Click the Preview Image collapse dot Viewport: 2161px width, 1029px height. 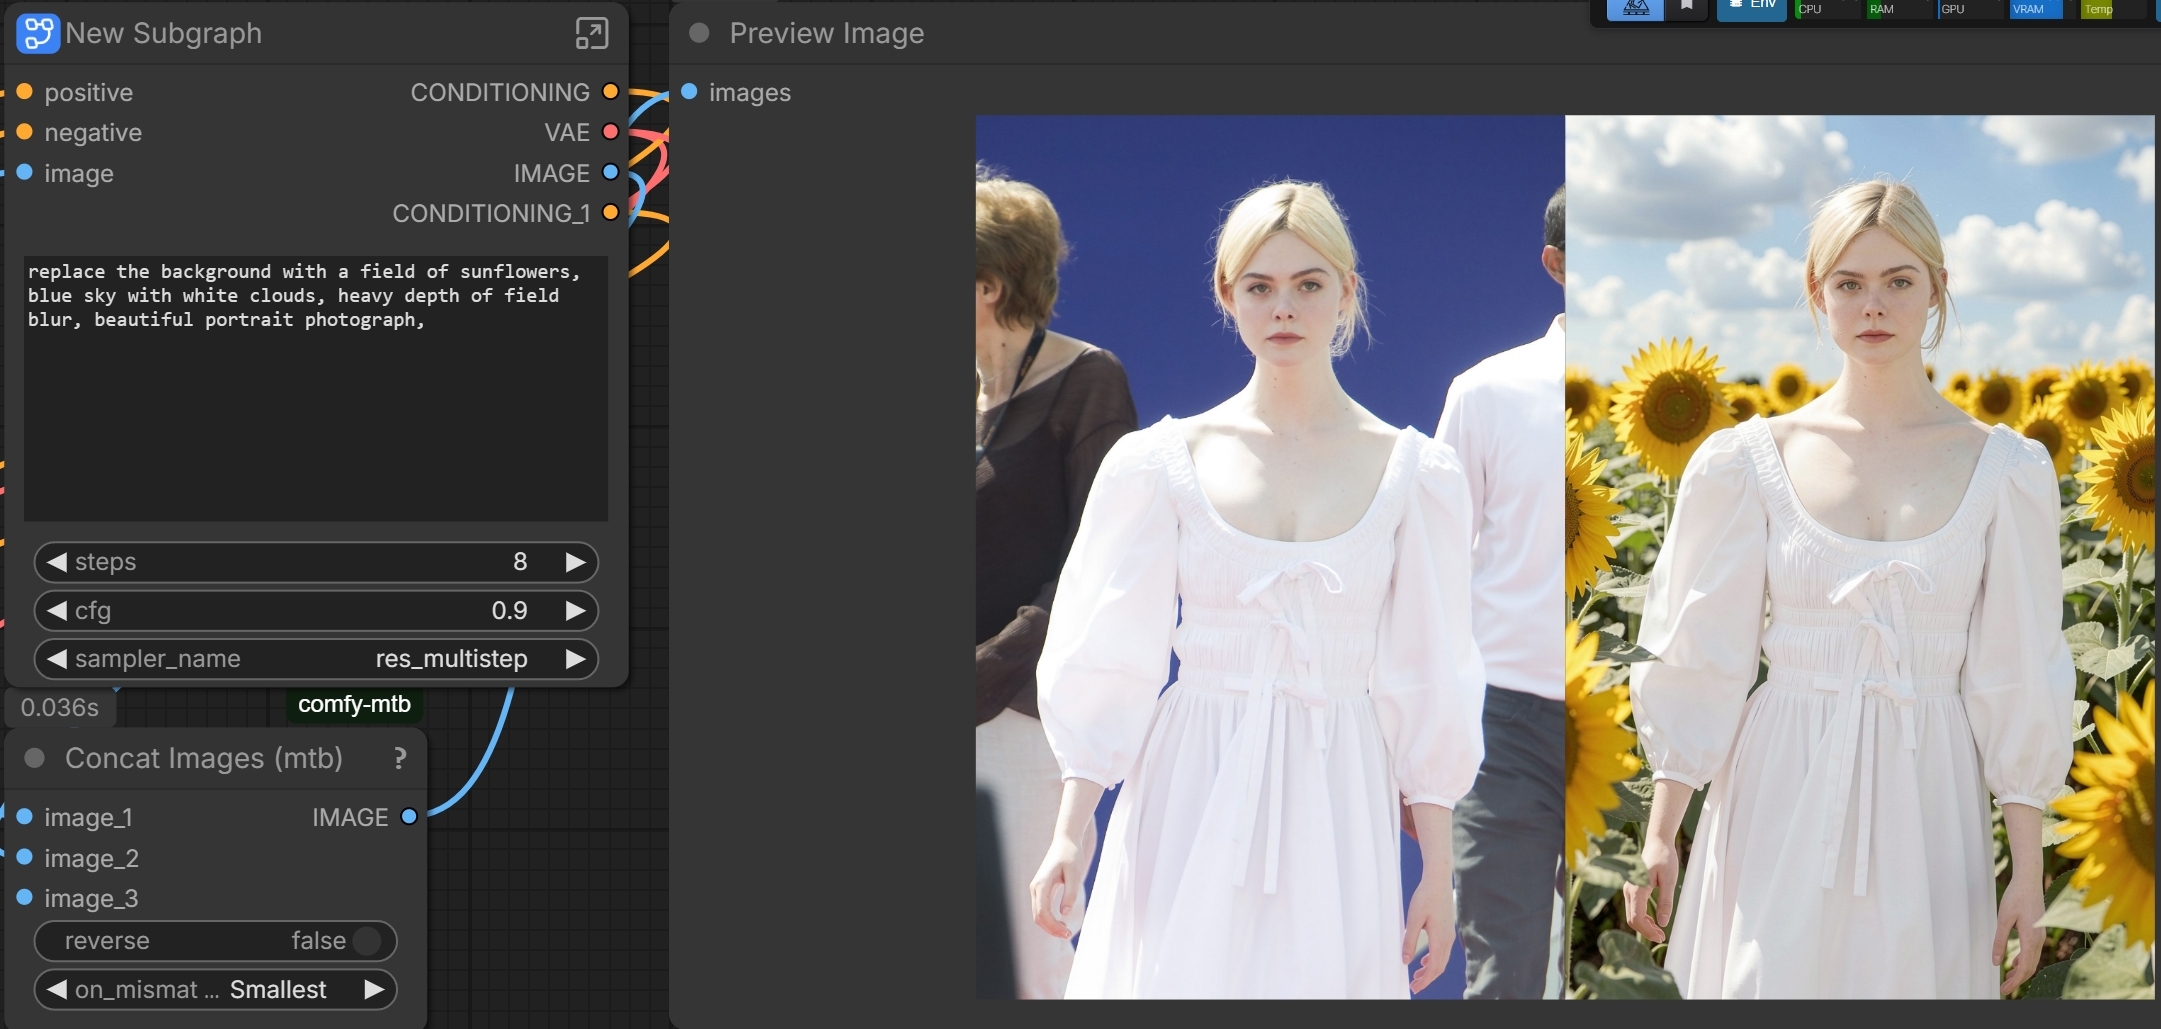(699, 33)
